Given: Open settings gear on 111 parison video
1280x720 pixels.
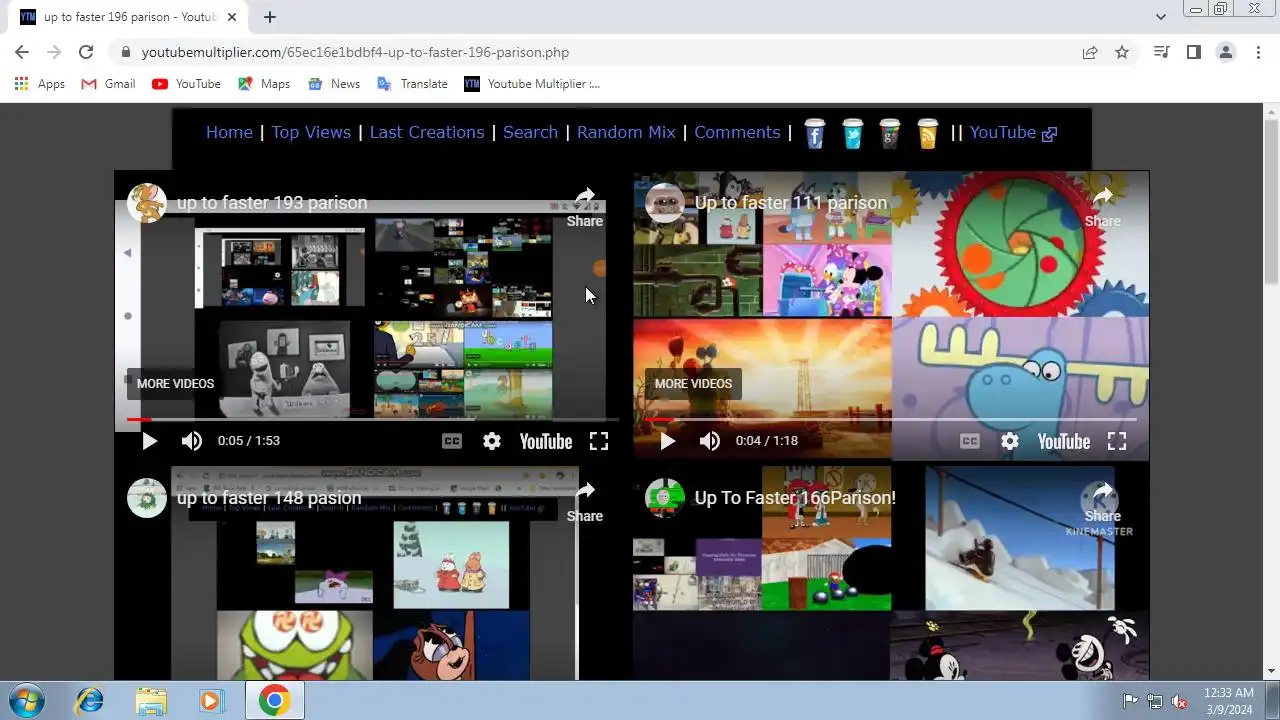Looking at the screenshot, I should coord(1010,441).
